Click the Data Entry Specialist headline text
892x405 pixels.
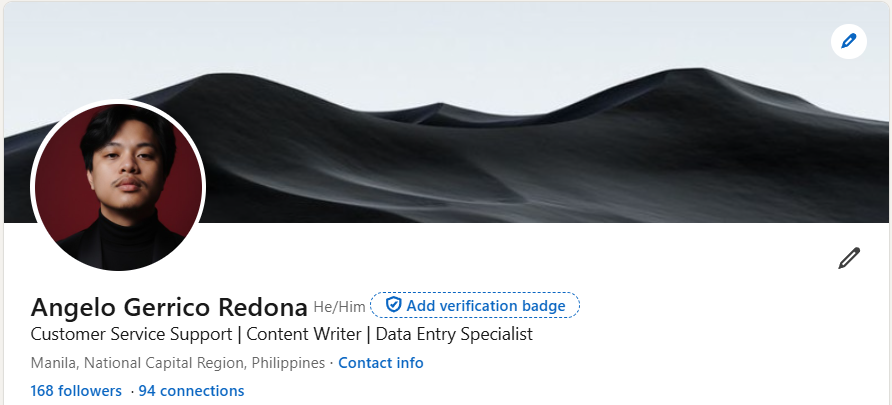454,334
